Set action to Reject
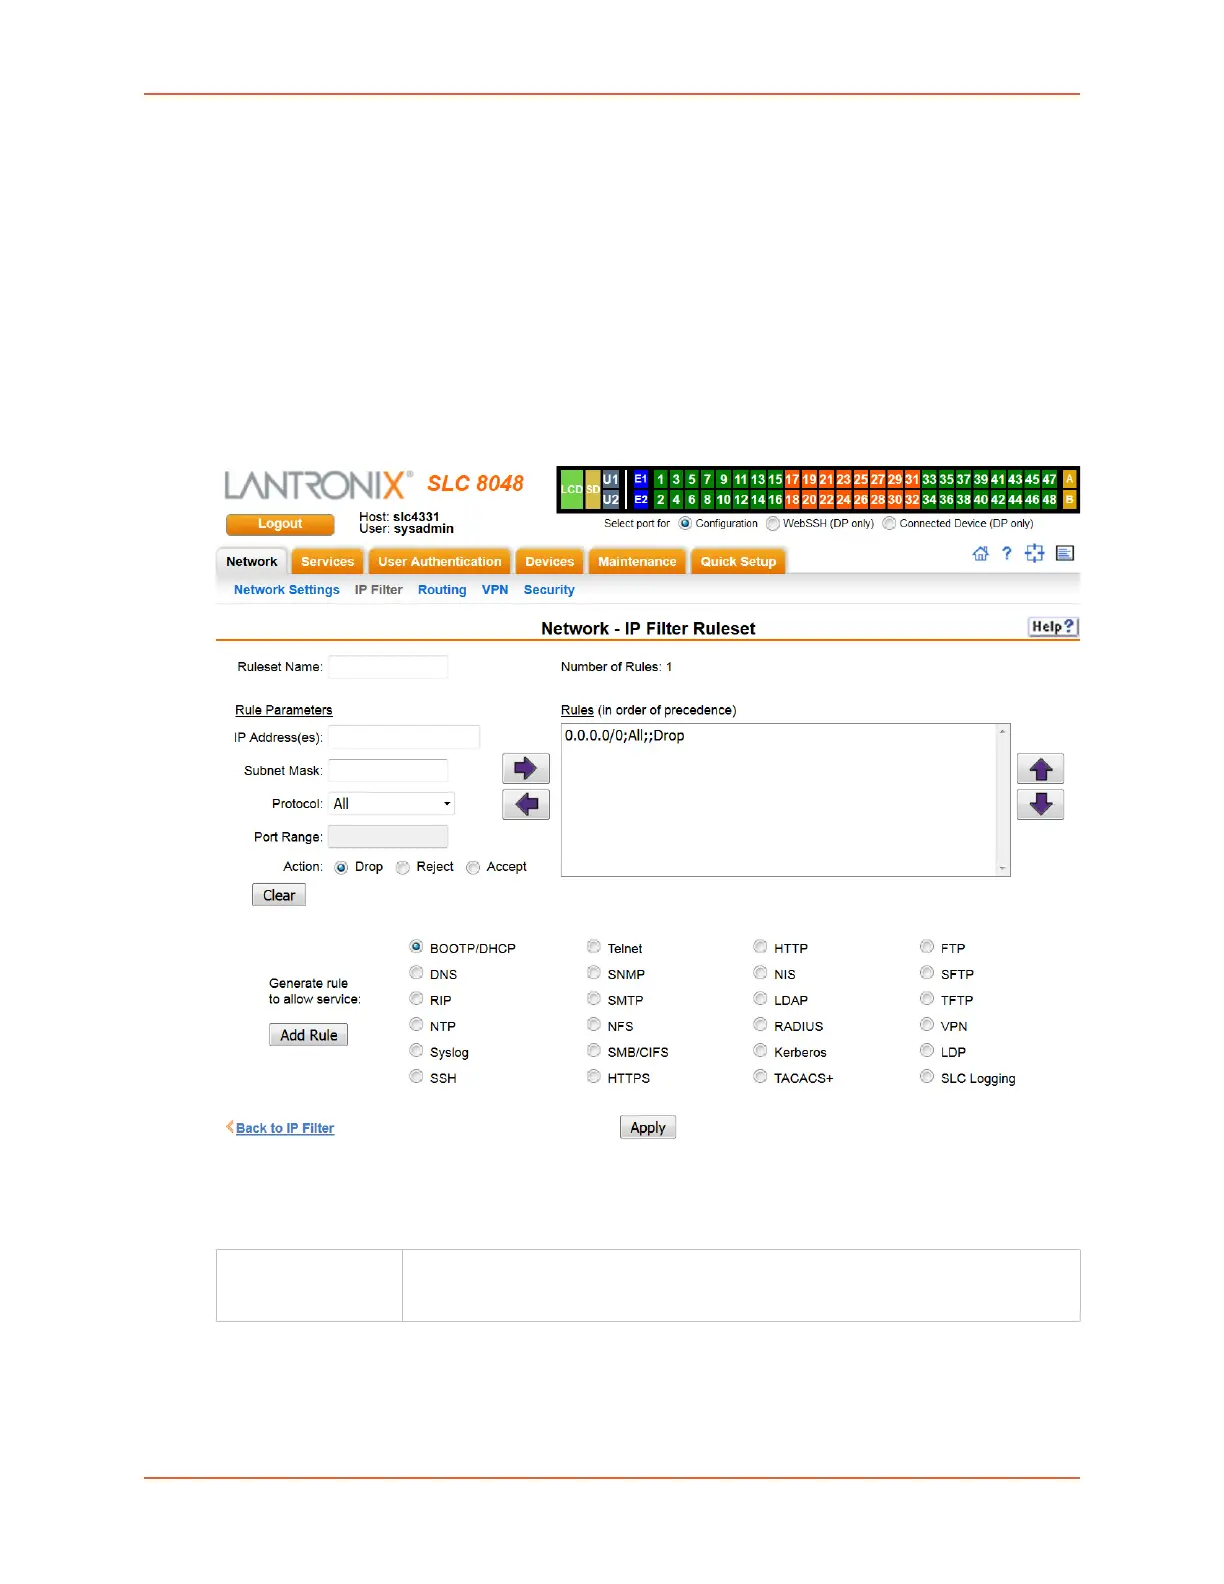The image size is (1224, 1584). click(x=403, y=867)
